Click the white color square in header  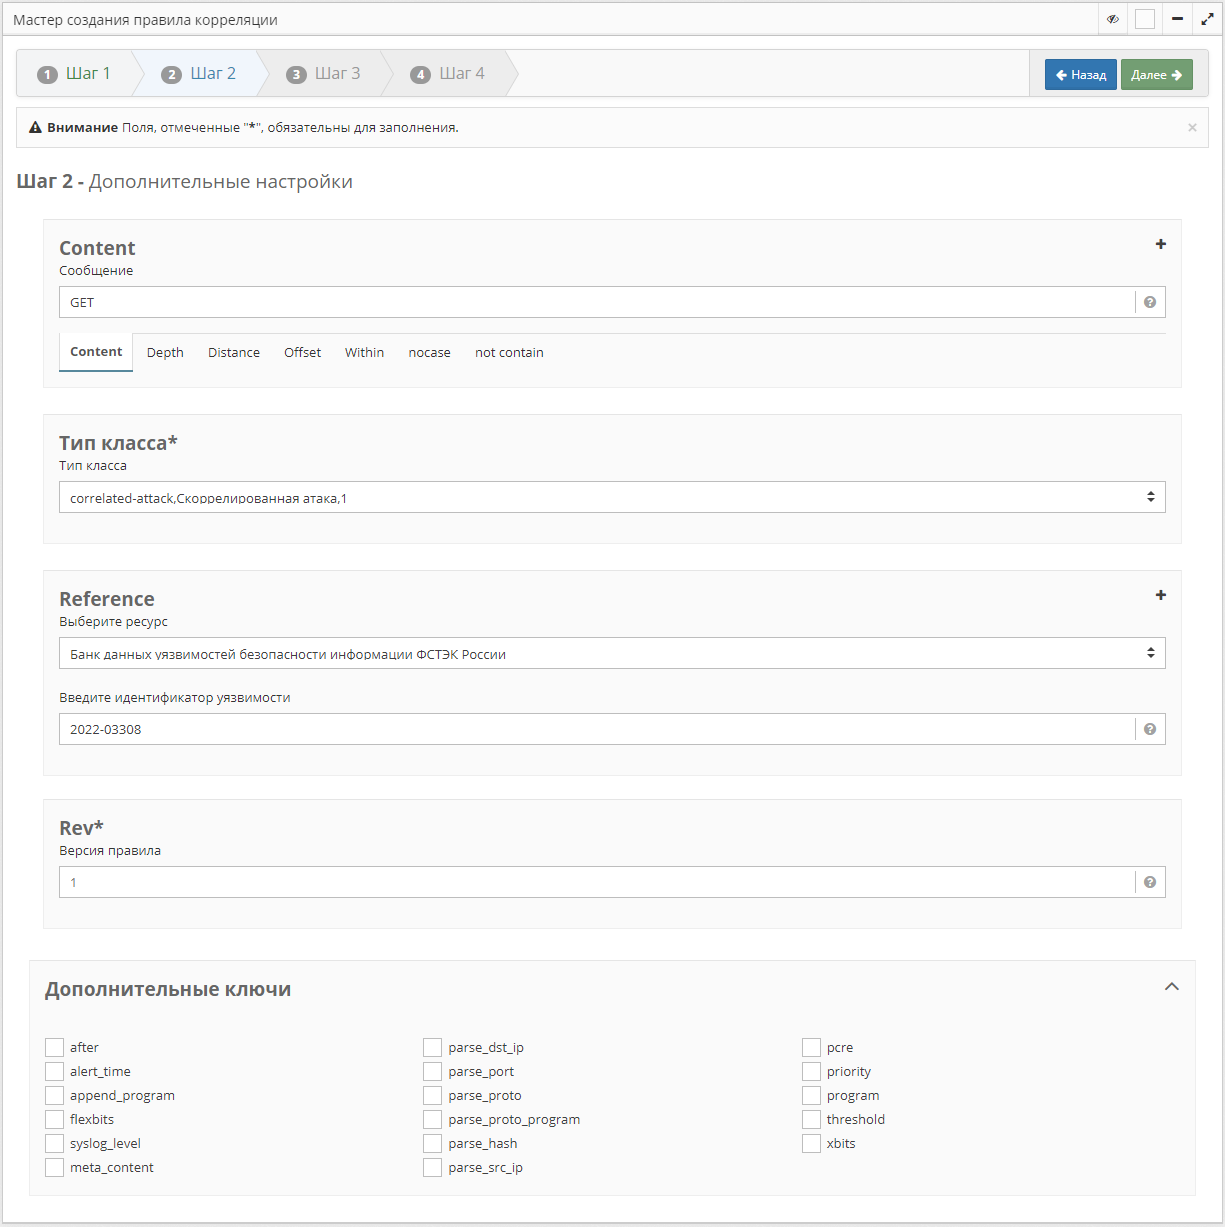(x=1145, y=19)
